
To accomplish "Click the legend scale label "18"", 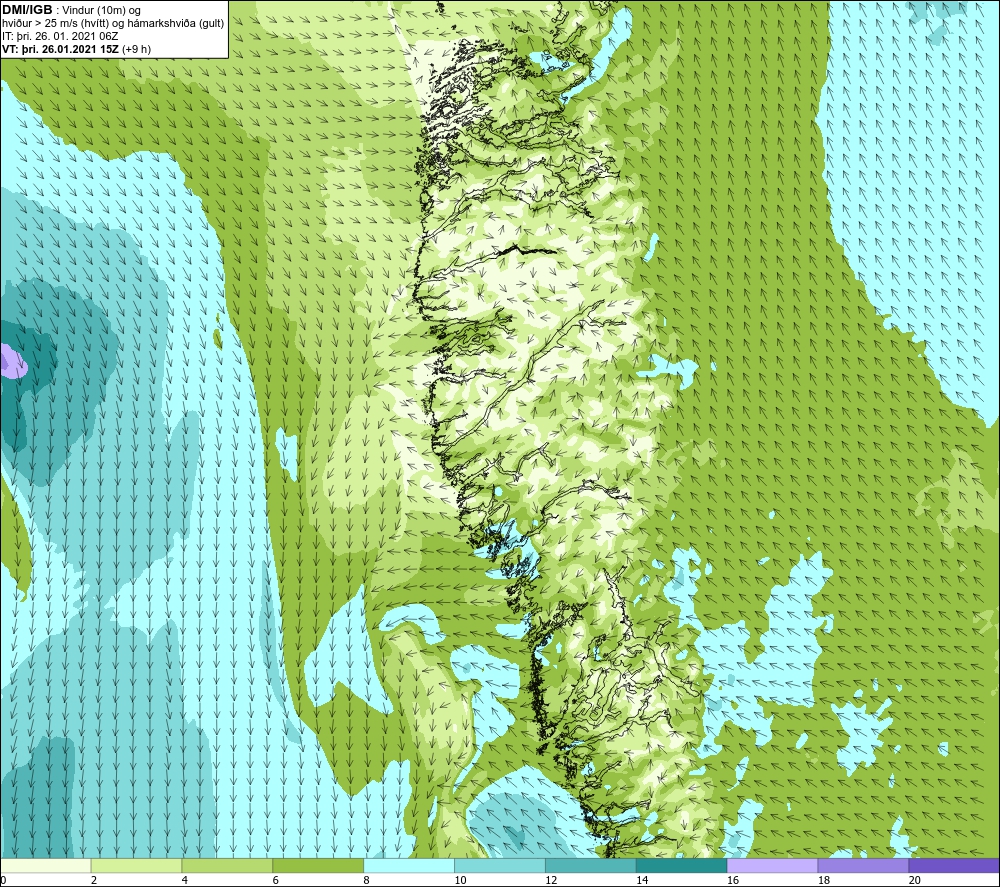I will [823, 881].
